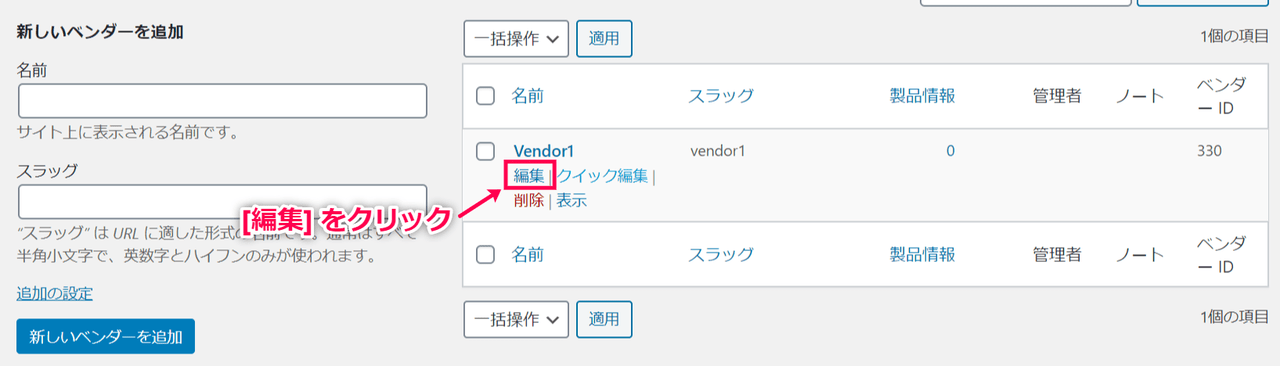The image size is (1280, 366).
Task: Select the header row's select-all checkbox
Action: click(486, 96)
